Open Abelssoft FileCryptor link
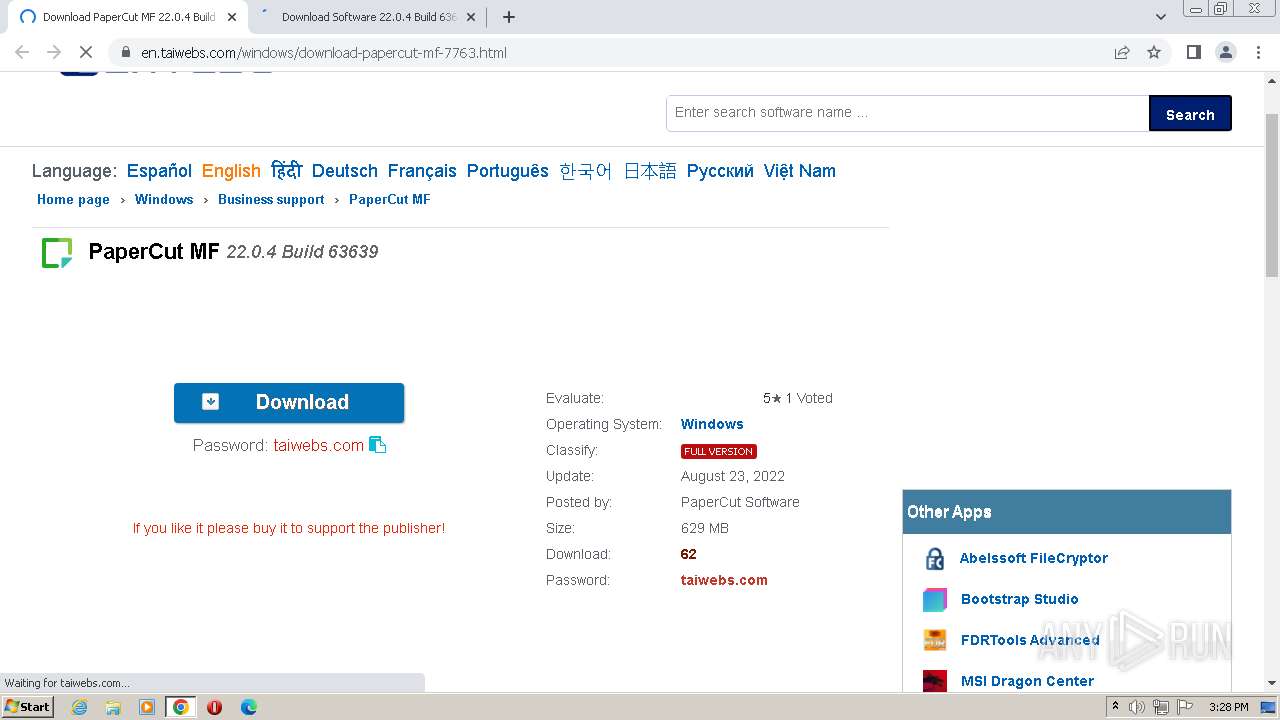Screen dimensions: 1280x720 point(1034,558)
